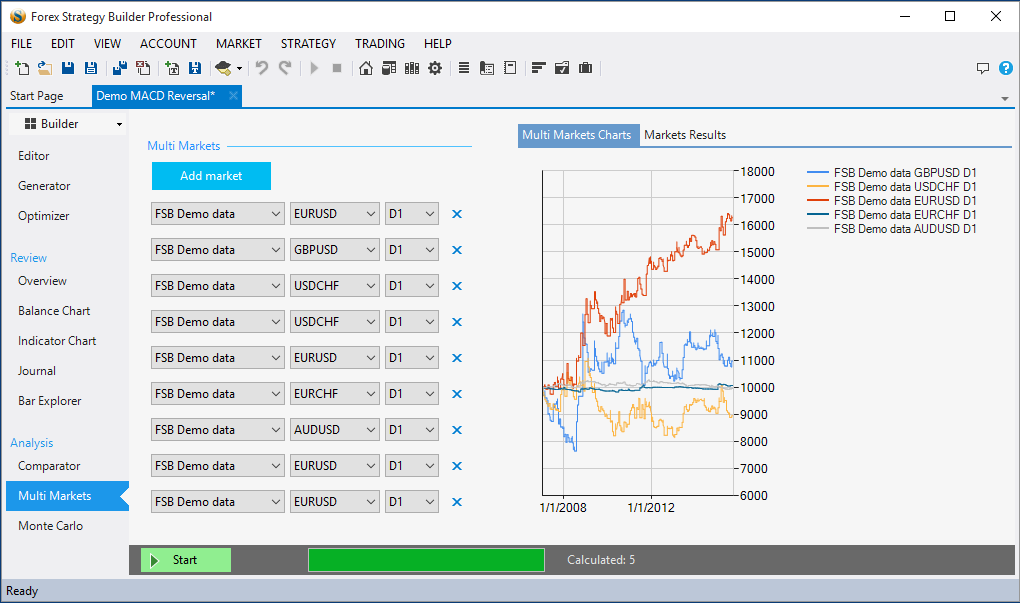Viewport: 1020px width, 603px height.
Task: Click the books library icon in toolbar
Action: pyautogui.click(x=412, y=68)
